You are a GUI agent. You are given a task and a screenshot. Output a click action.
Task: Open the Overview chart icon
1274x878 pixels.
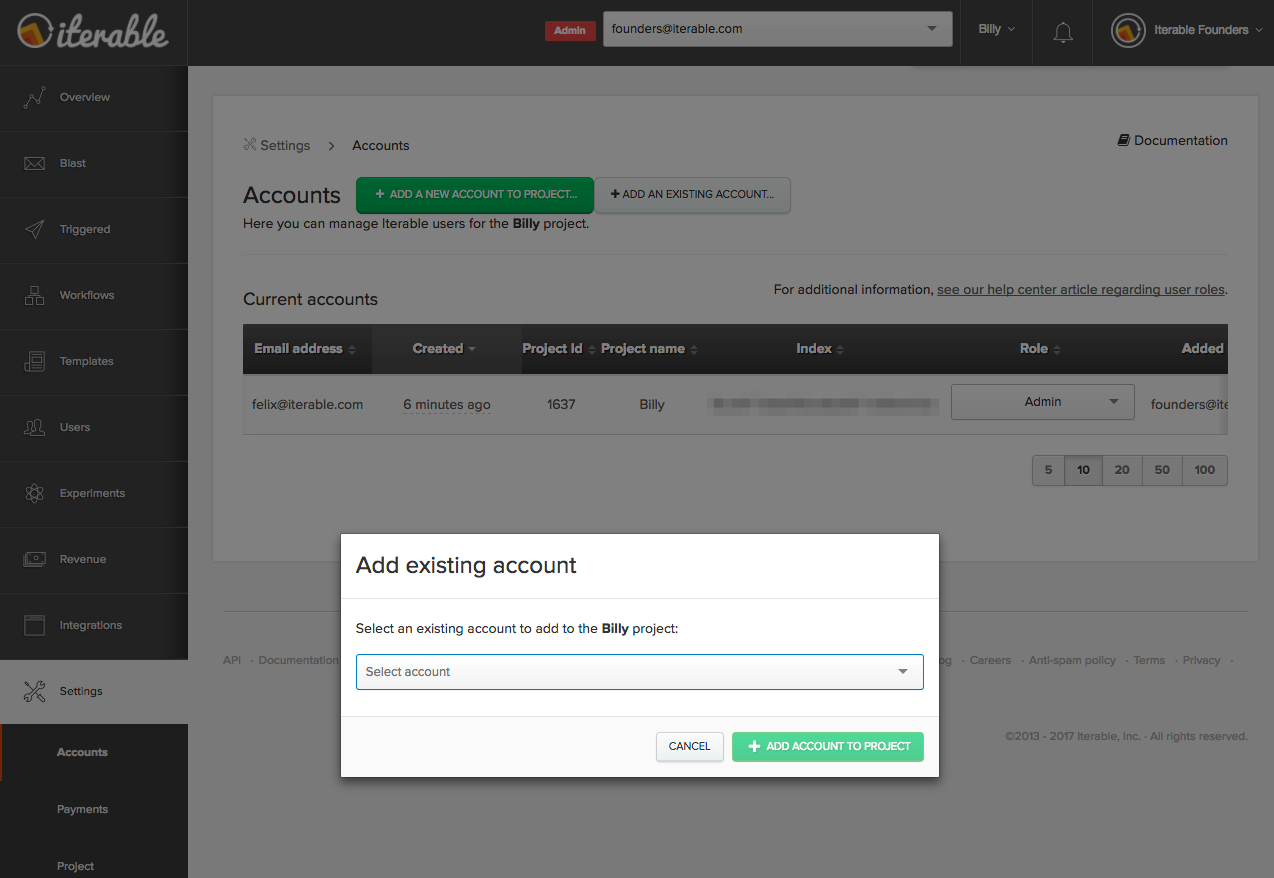(x=35, y=97)
